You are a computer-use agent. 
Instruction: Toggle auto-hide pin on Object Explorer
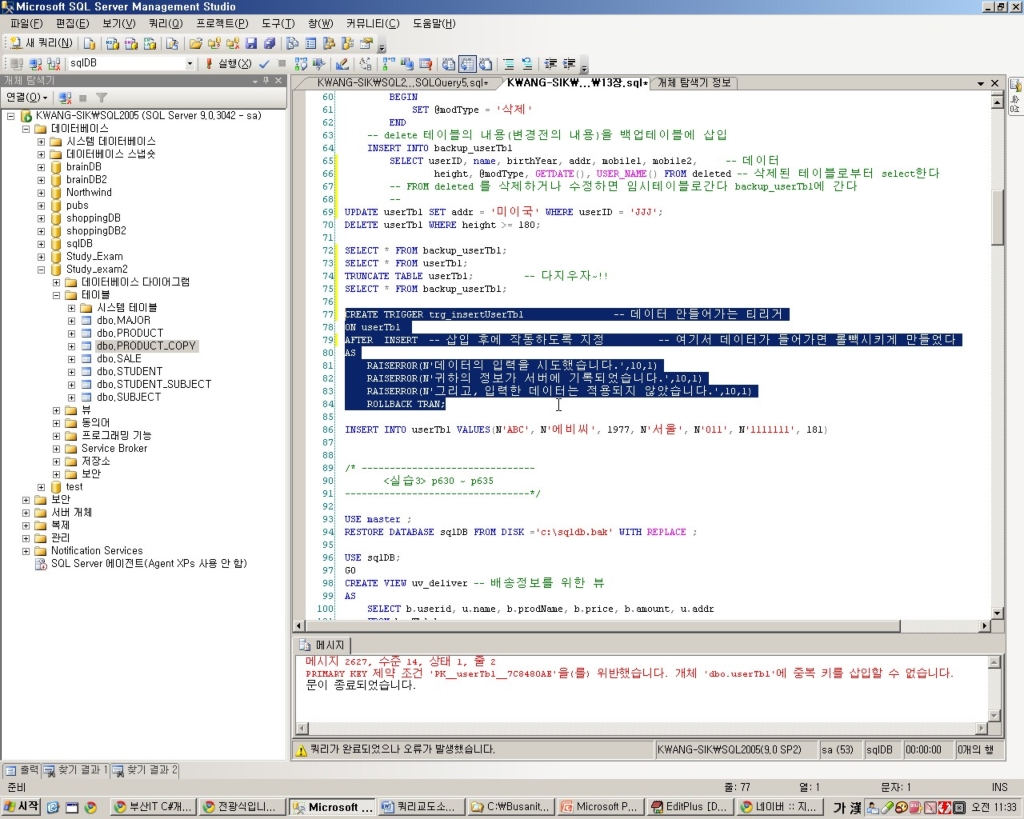click(266, 80)
